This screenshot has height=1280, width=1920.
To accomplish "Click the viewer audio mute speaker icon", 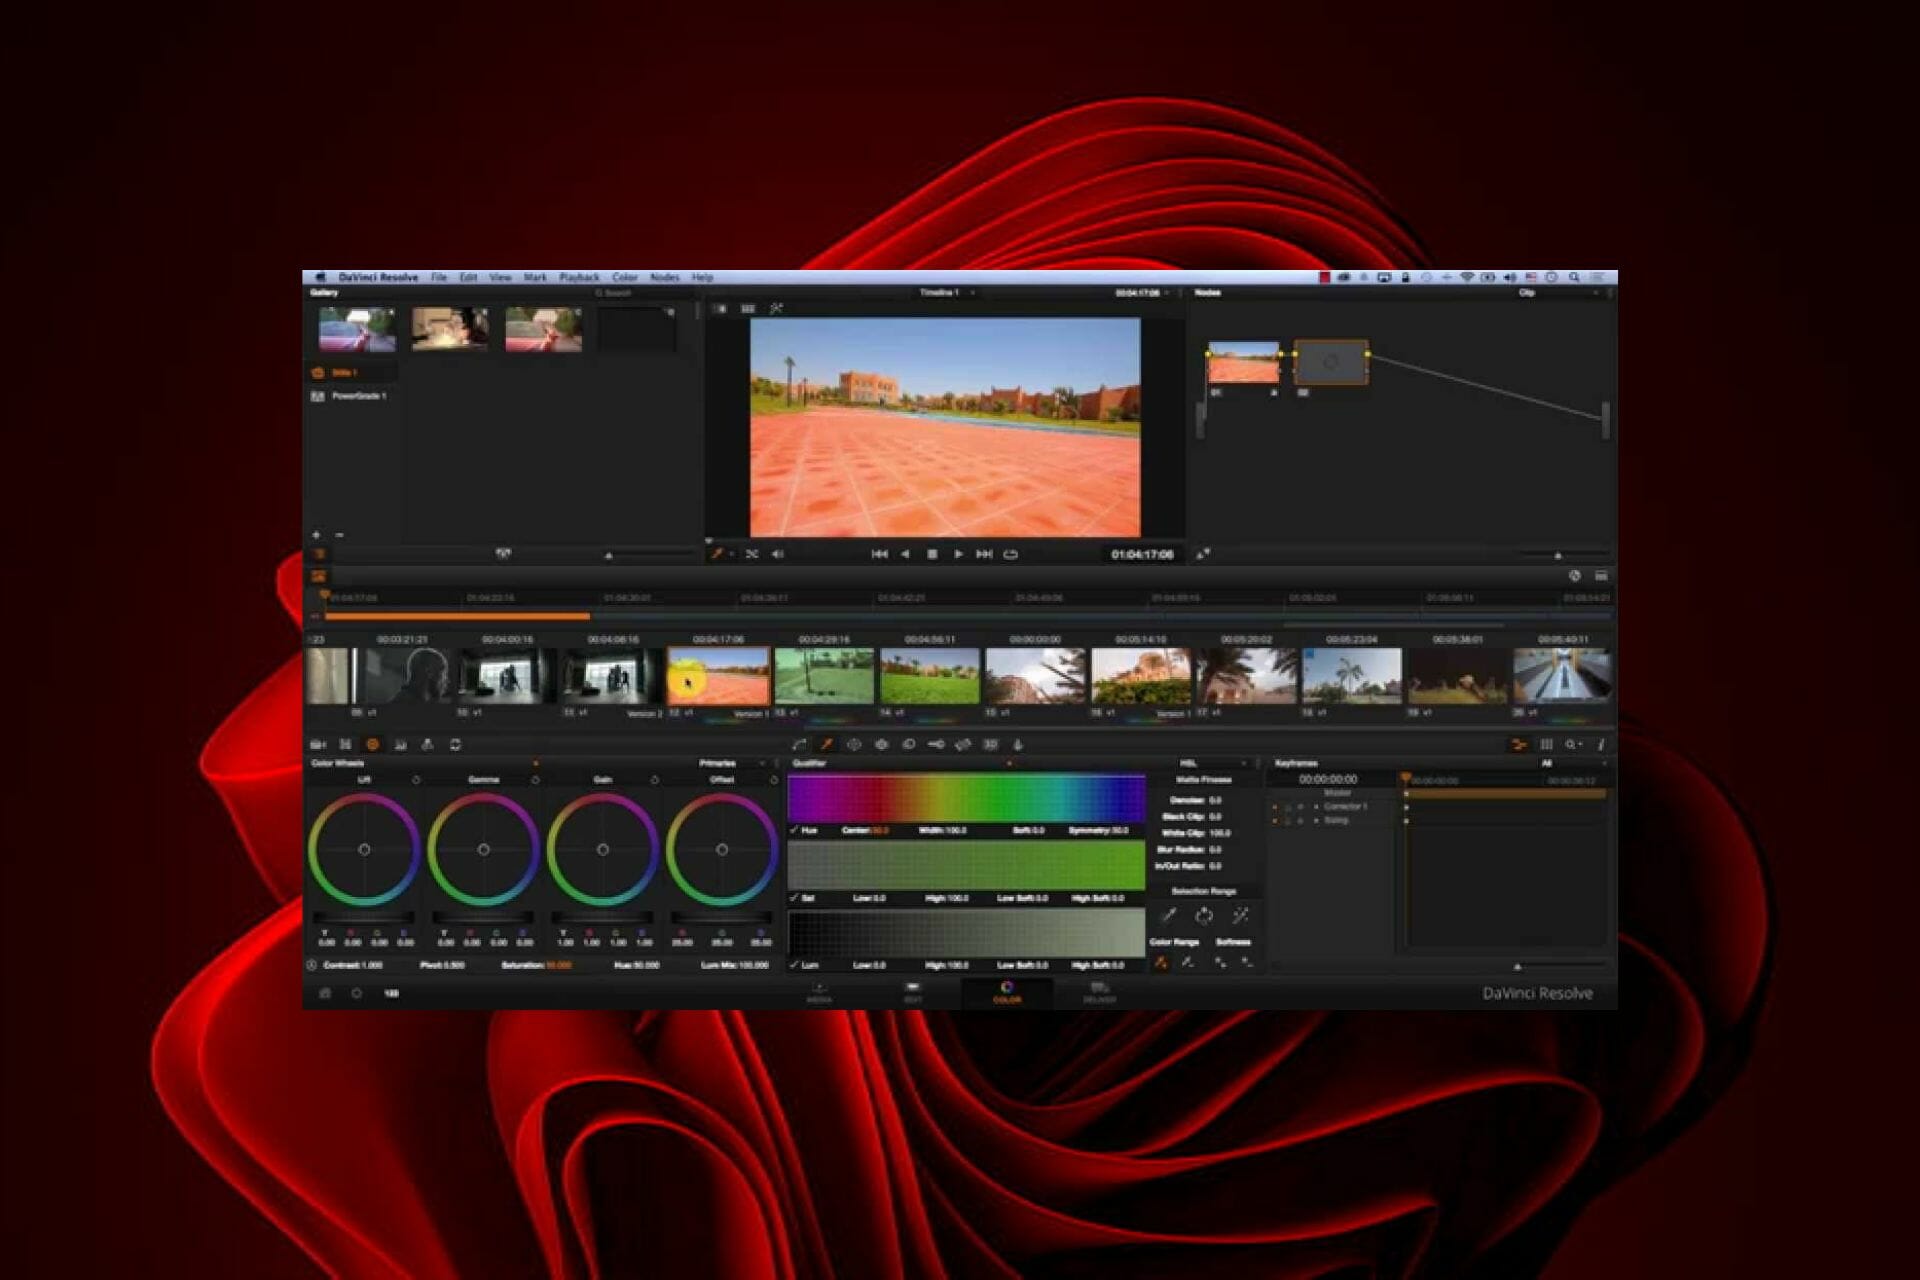I will point(778,554).
